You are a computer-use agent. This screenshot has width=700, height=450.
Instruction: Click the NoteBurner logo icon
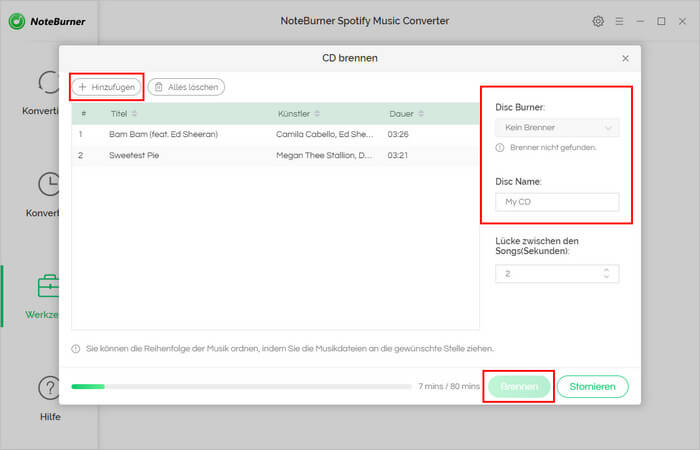click(17, 21)
